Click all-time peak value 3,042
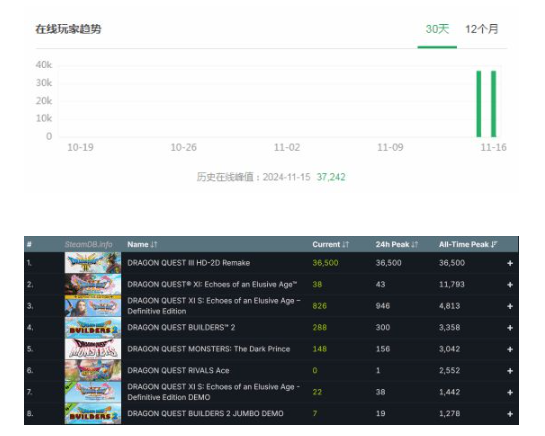Image resolution: width=545 pixels, height=436 pixels. pyautogui.click(x=449, y=349)
